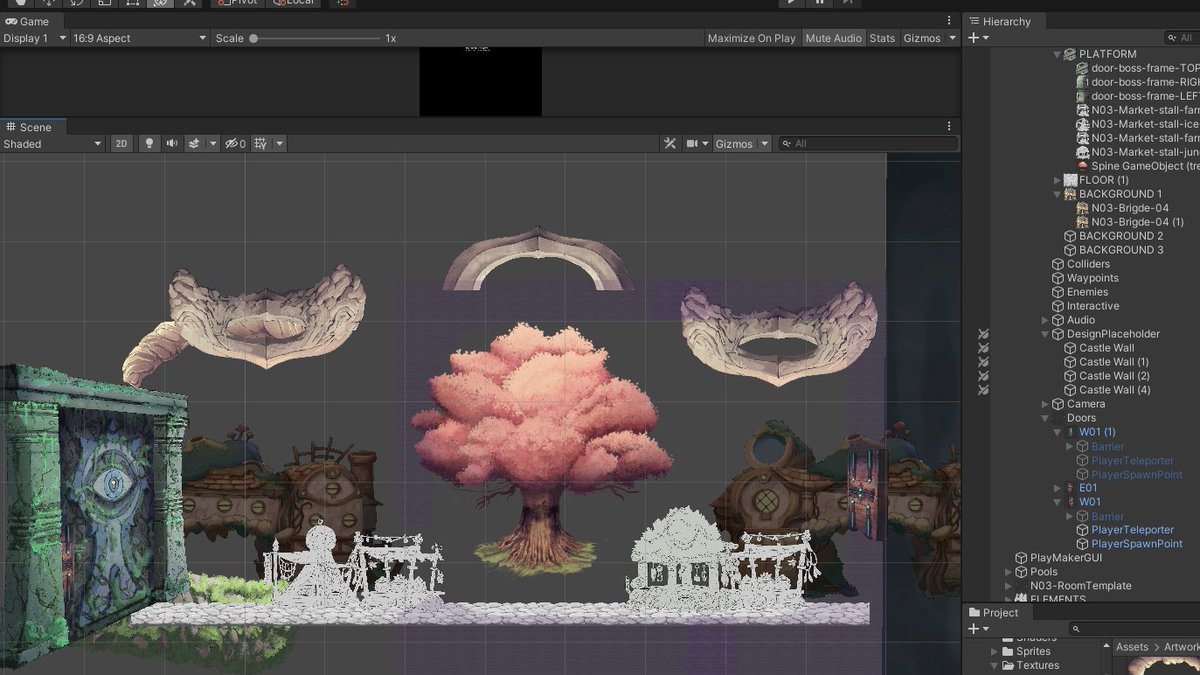The height and width of the screenshot is (675, 1200).
Task: Open the Scene view Gizmos dropdown arrow
Action: (x=765, y=144)
